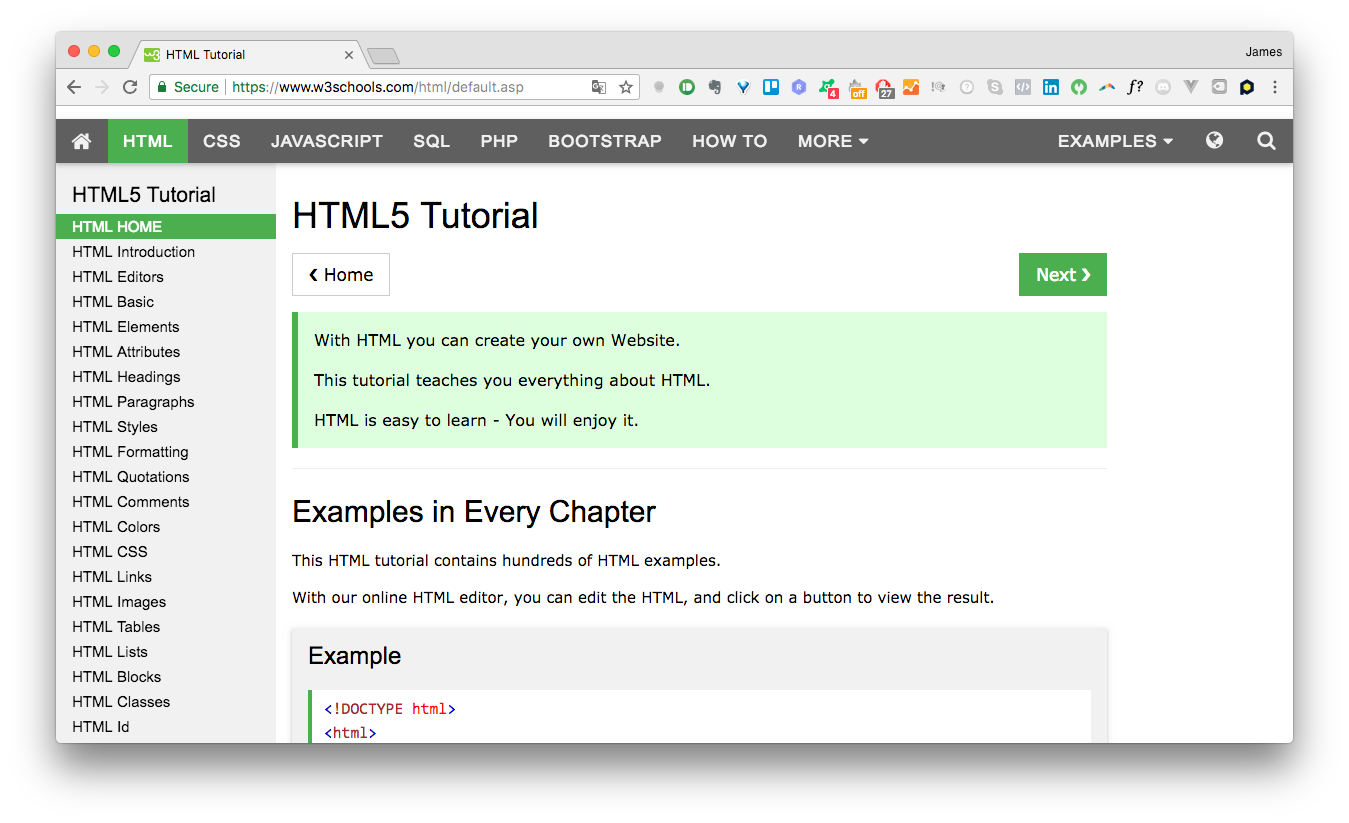The width and height of the screenshot is (1349, 823).
Task: Go to the SQL tutorial tab
Action: tap(432, 141)
